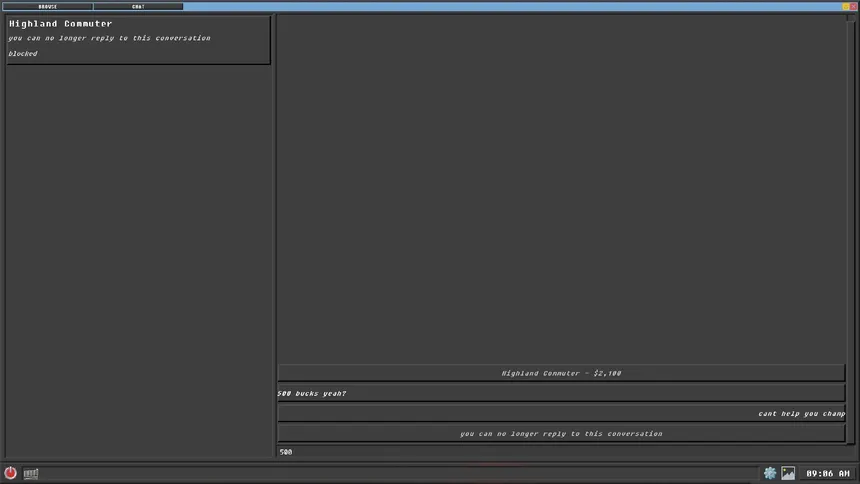Click the Highland Commuter - $2,100 listing header

tap(561, 373)
